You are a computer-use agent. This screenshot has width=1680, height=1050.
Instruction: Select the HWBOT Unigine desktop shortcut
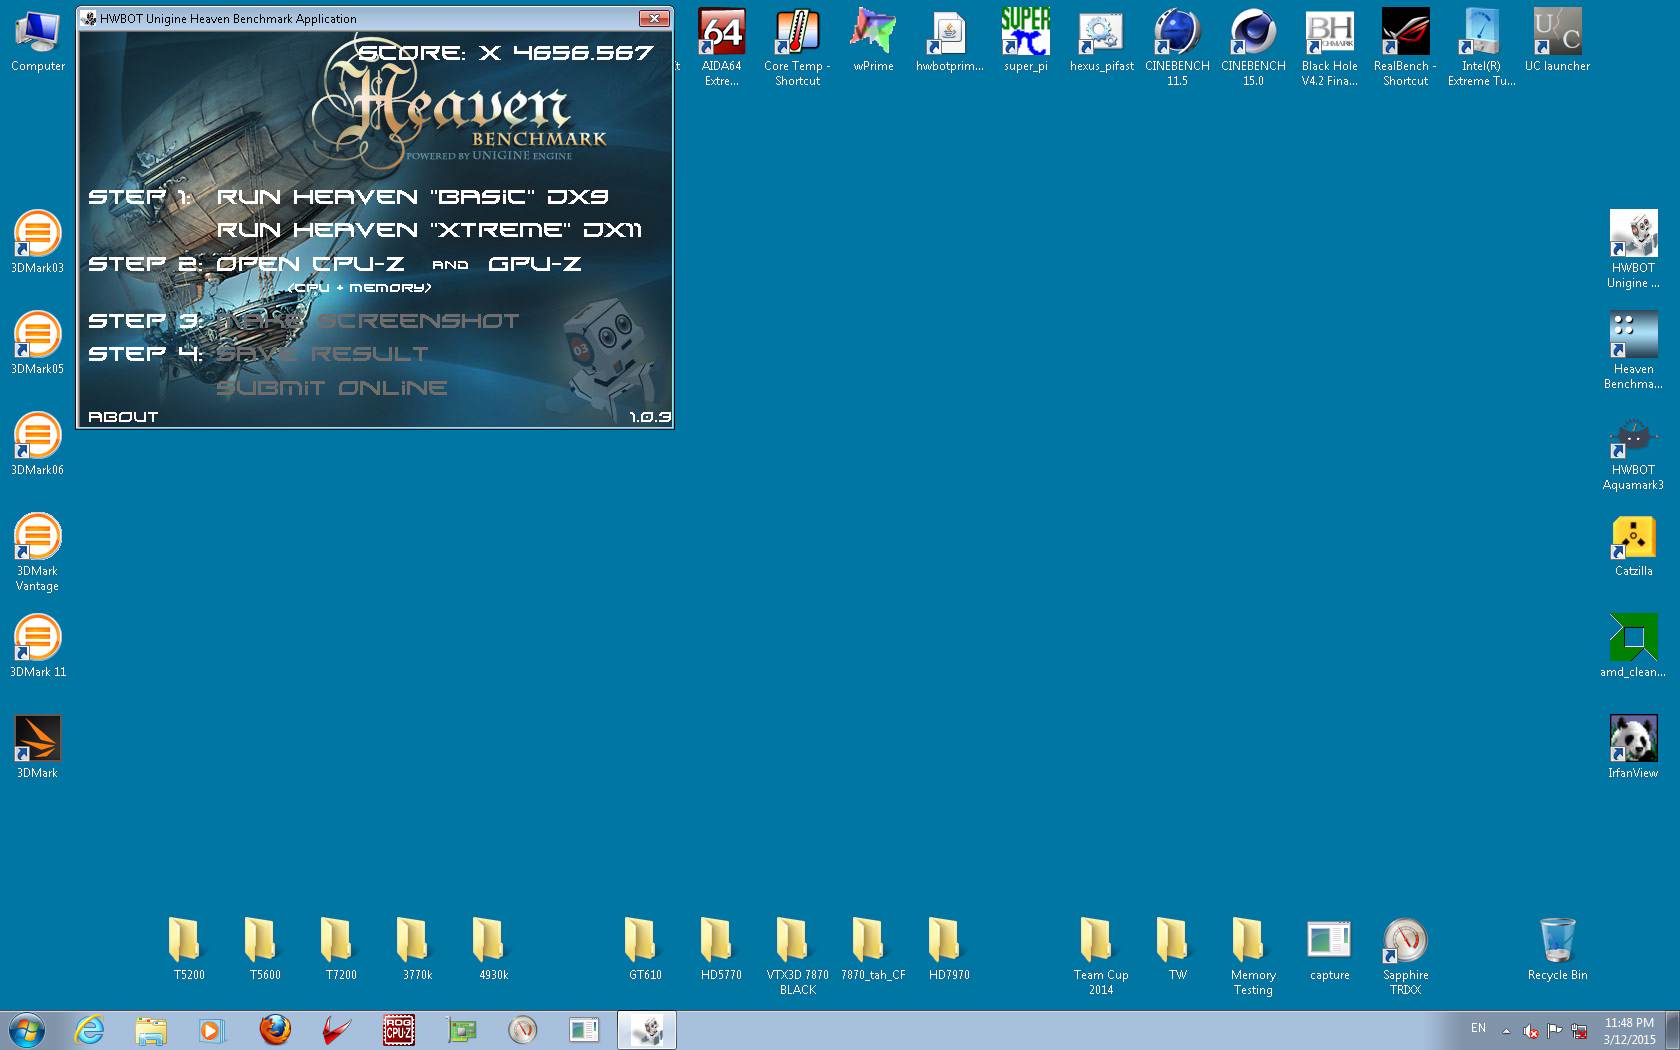point(1634,249)
